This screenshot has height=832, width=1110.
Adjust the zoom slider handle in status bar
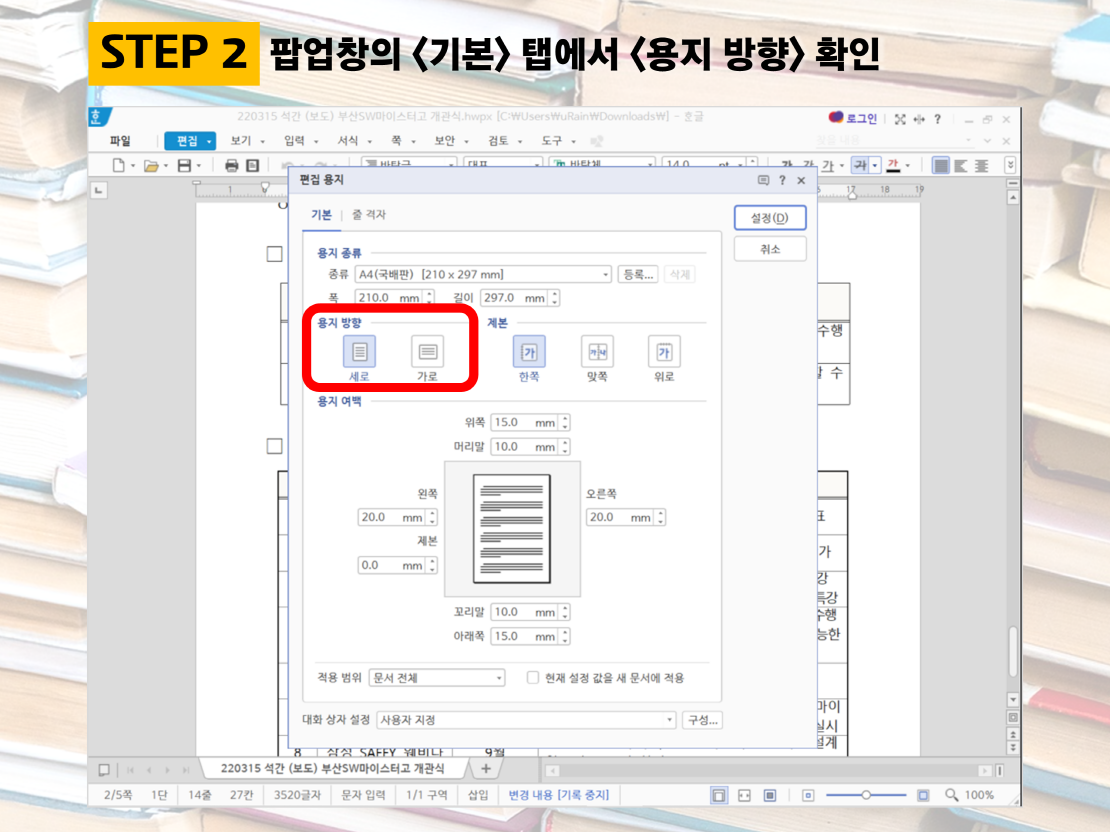coord(865,795)
